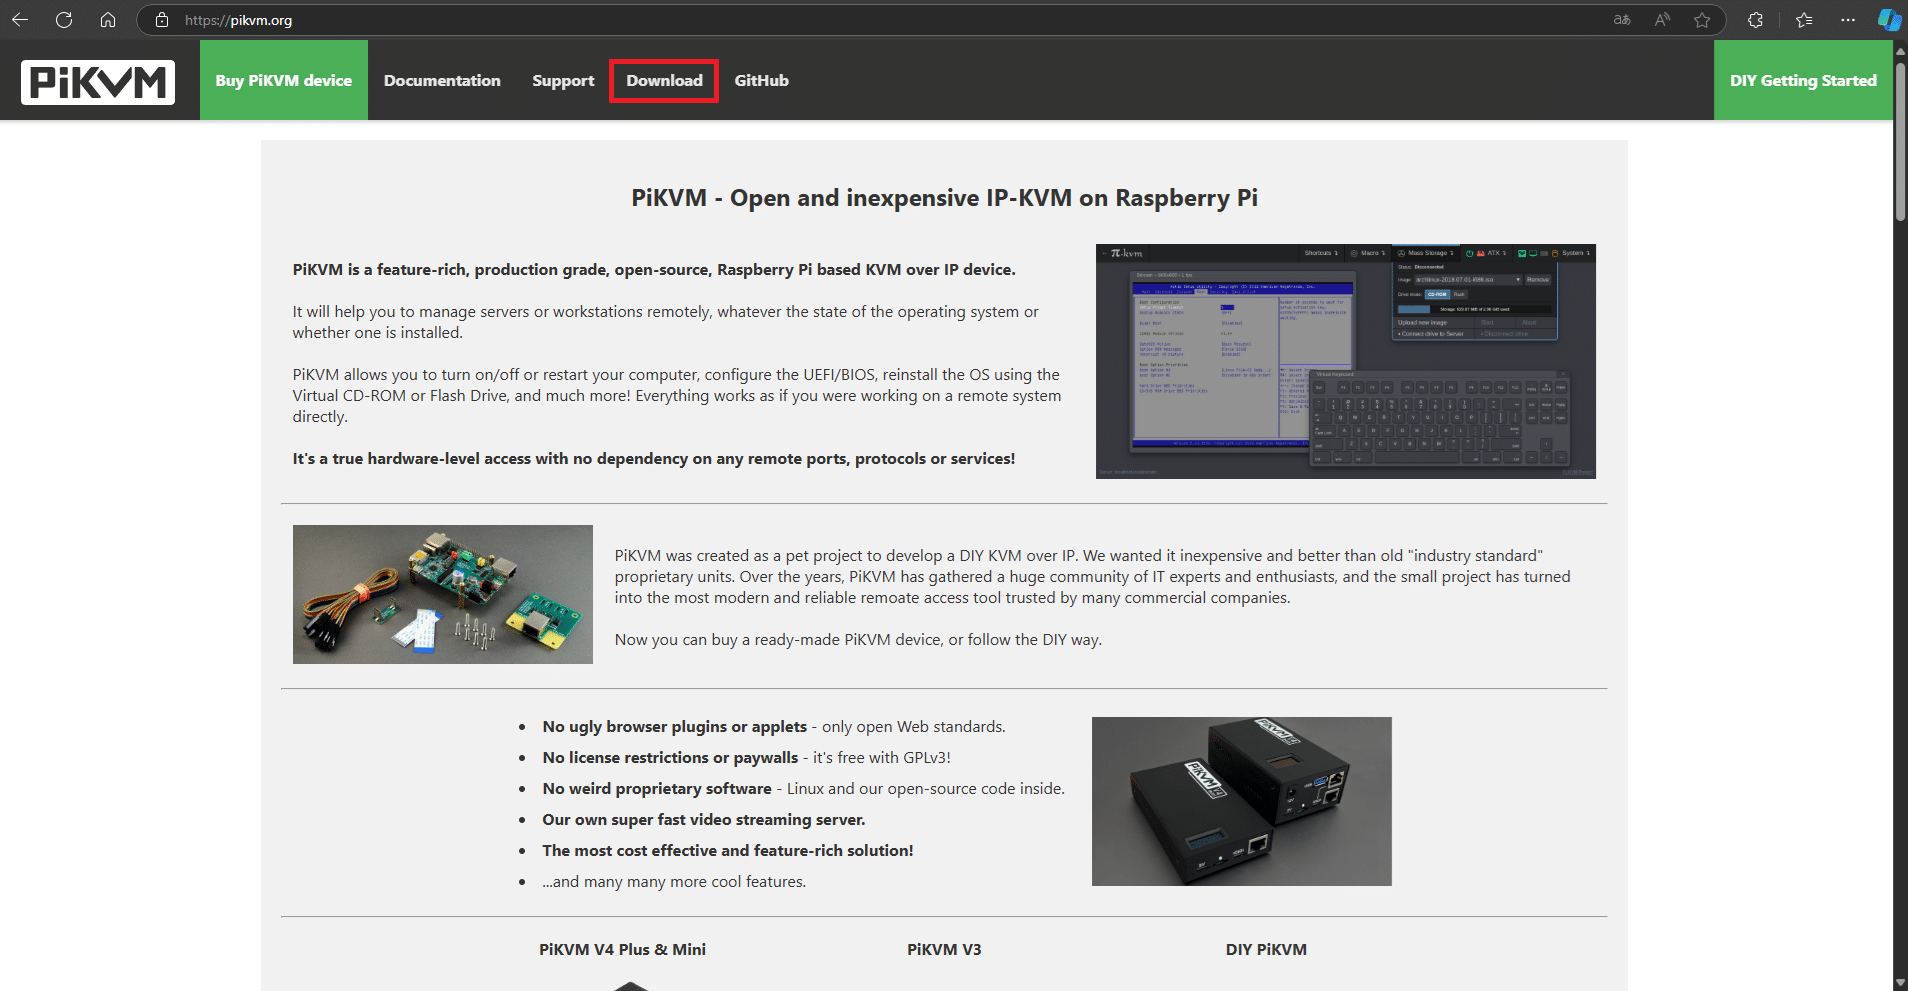Image resolution: width=1908 pixels, height=991 pixels.
Task: Click the "No license restrictions or paywalls" bullet
Action: tap(746, 758)
